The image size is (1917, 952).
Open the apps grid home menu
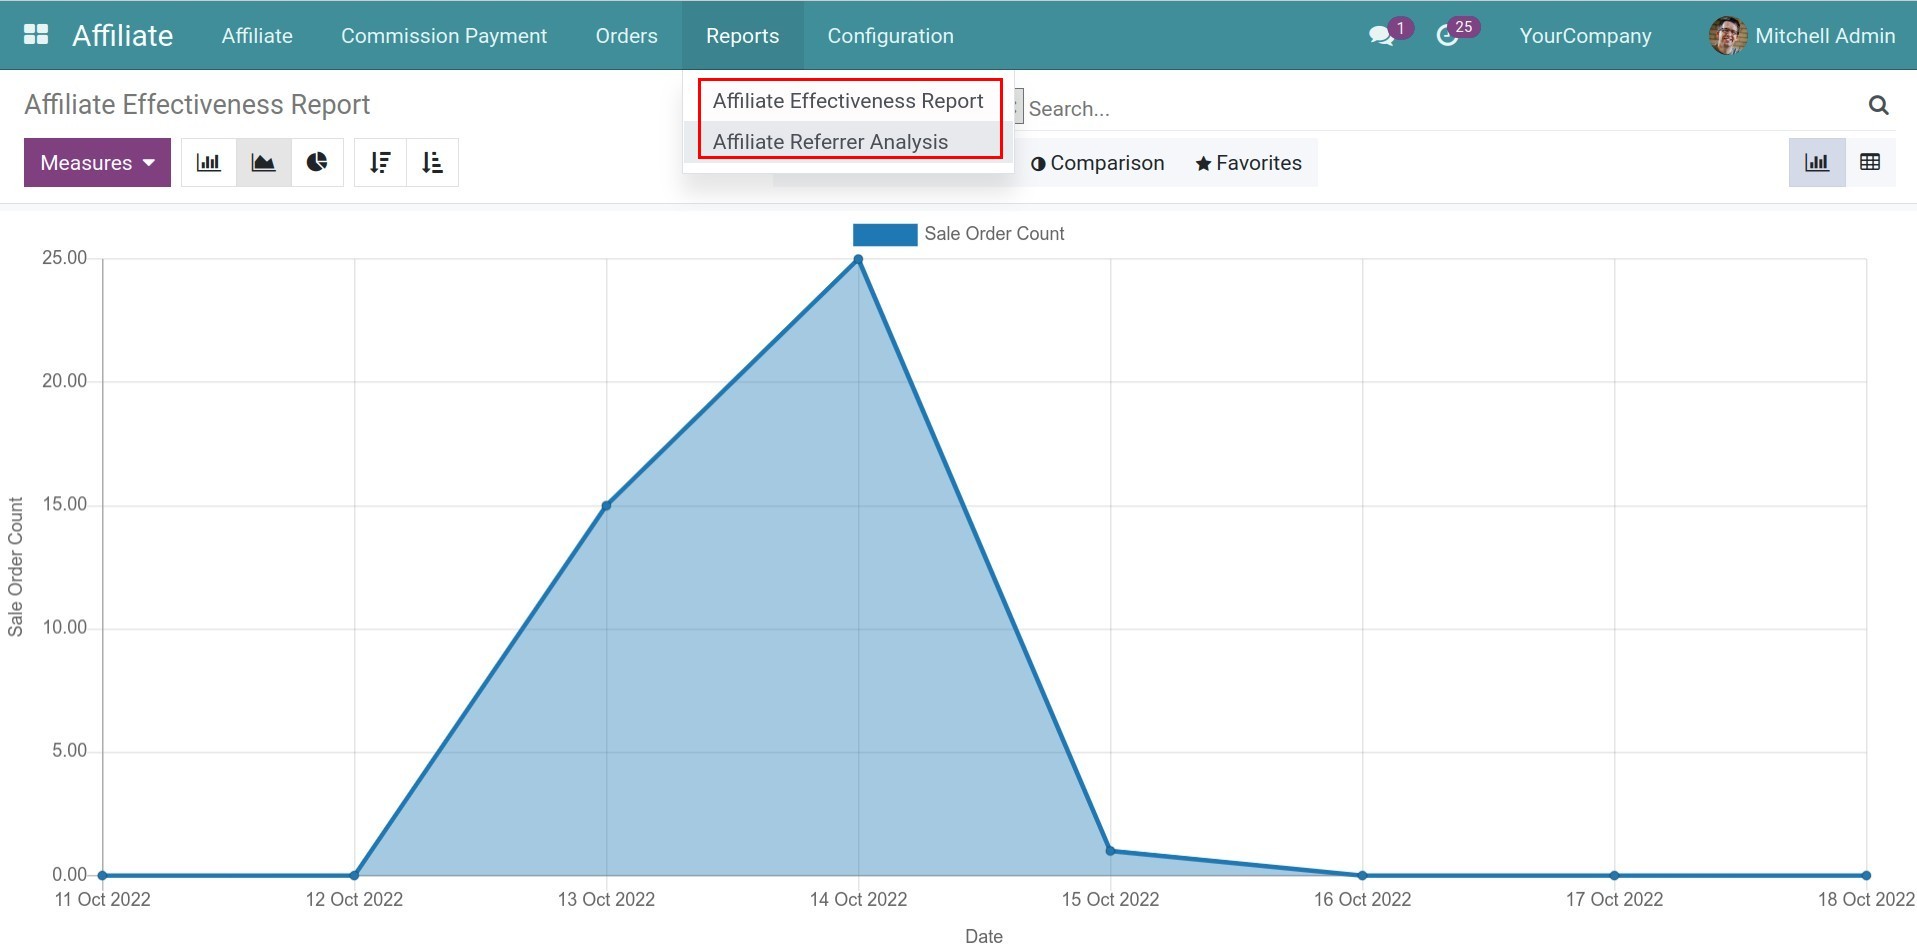point(36,35)
